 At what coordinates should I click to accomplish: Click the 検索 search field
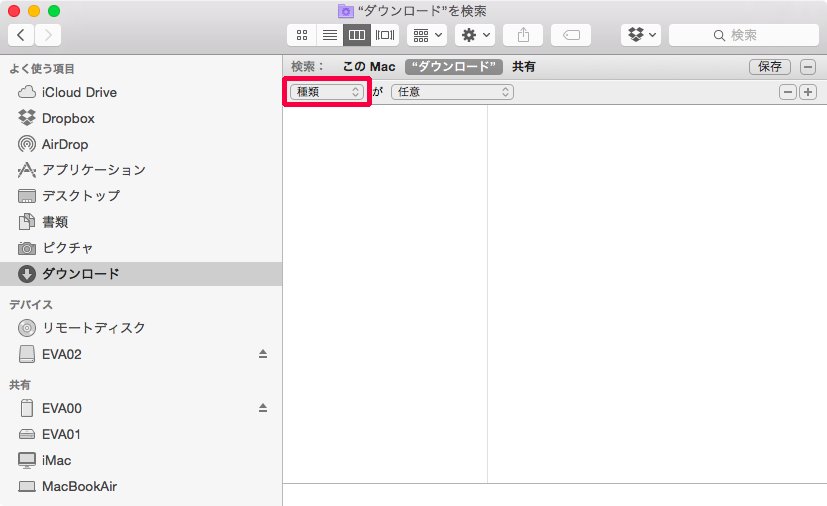tap(744, 35)
